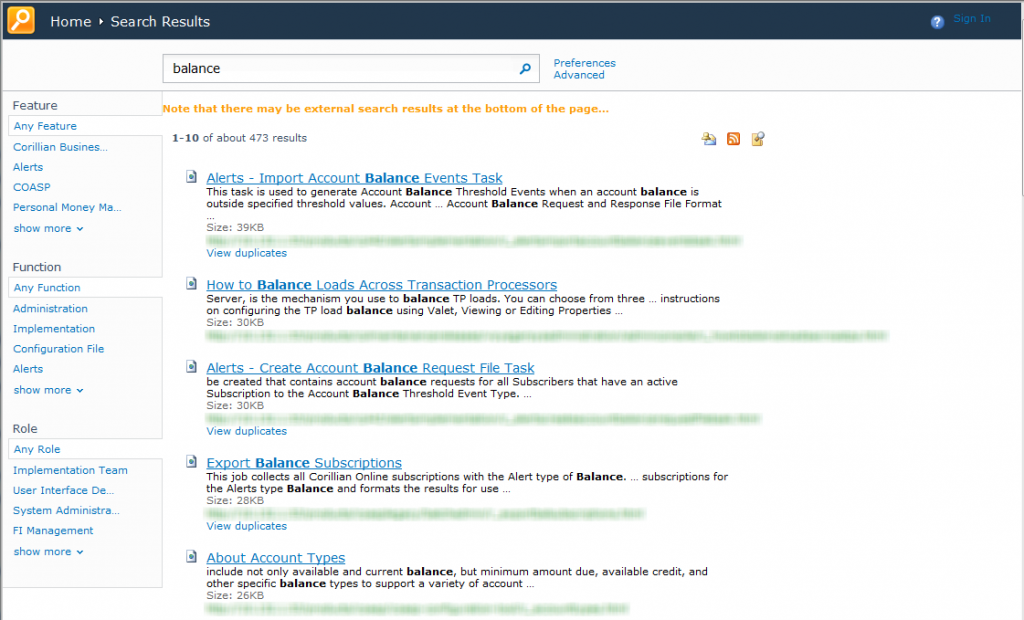Click document icon beside Create Account Balance Request

[x=191, y=367]
